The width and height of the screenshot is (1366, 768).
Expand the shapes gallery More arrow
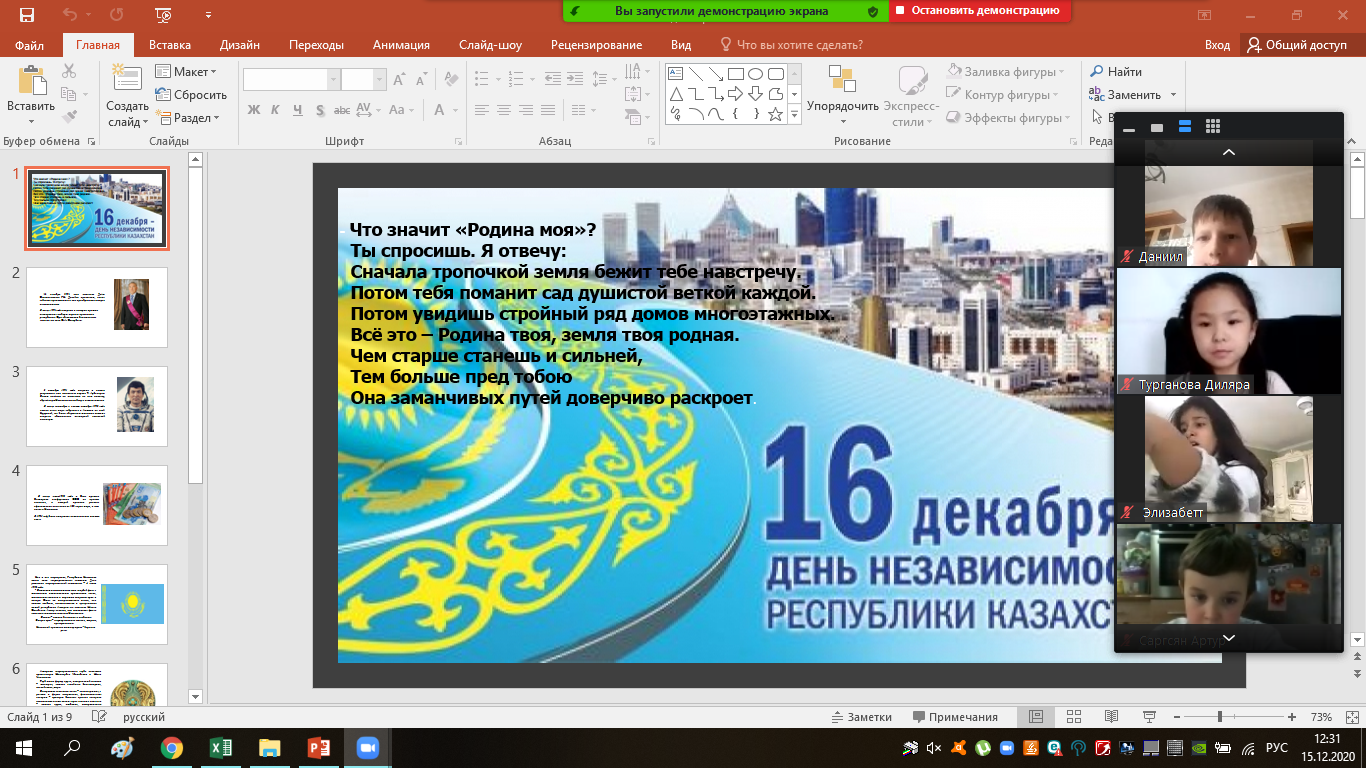tap(795, 115)
